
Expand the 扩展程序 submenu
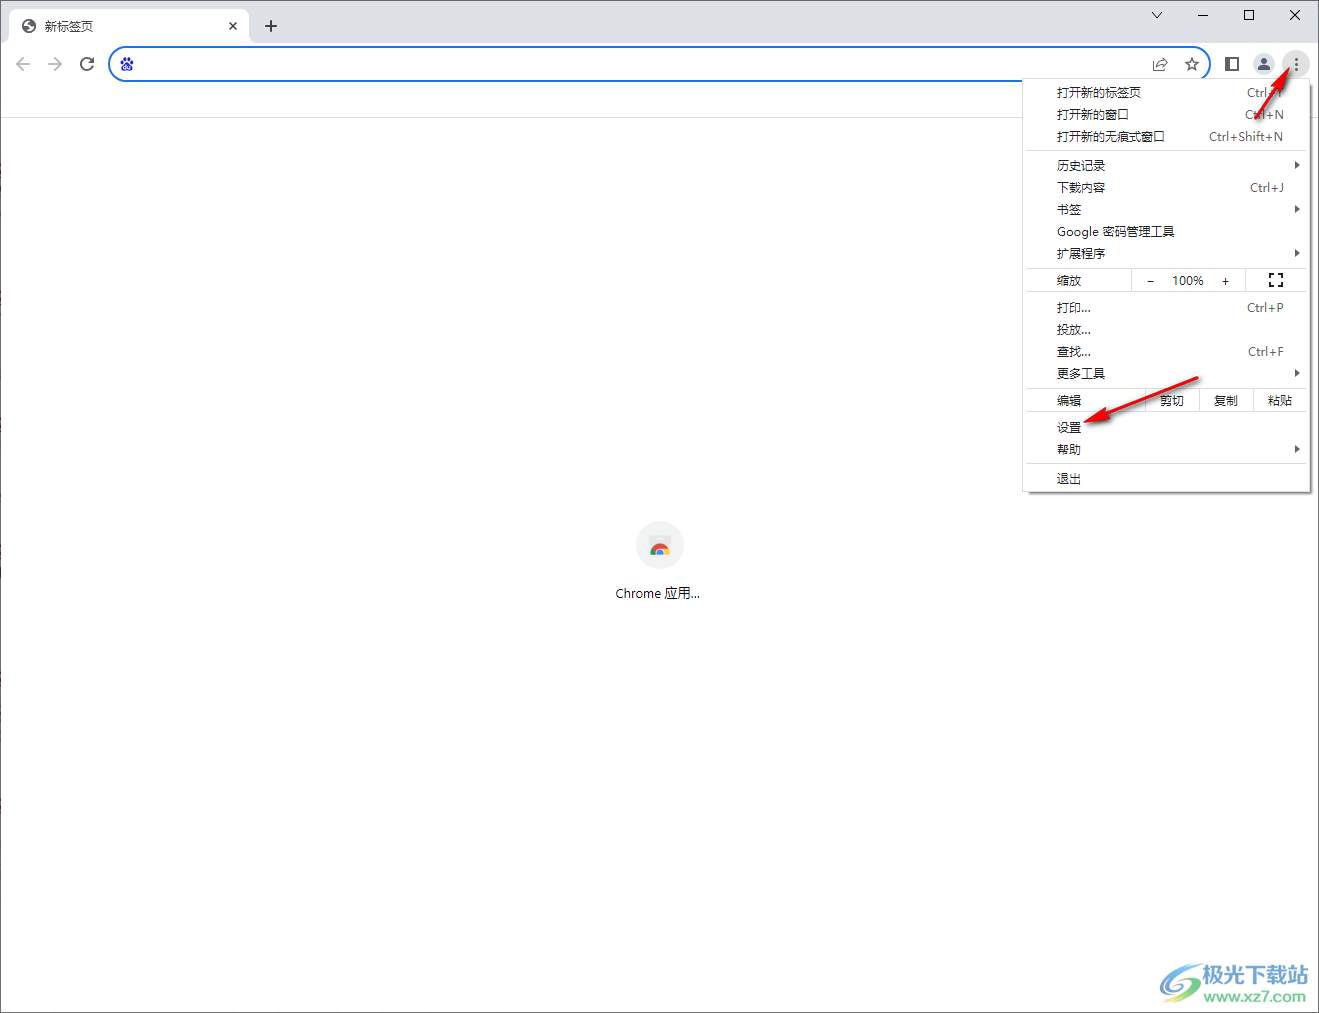tap(1166, 253)
